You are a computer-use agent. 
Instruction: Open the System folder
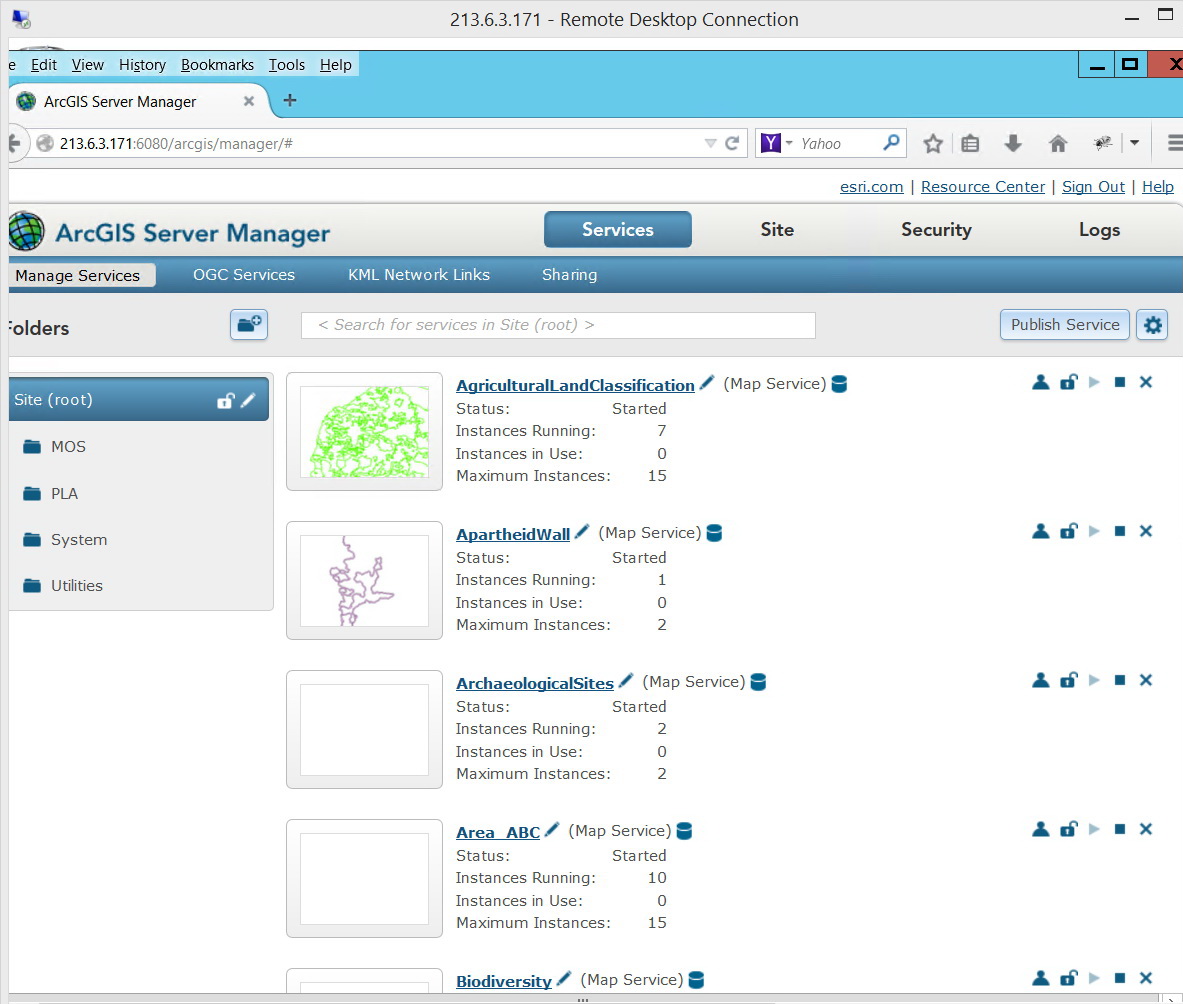tap(78, 539)
